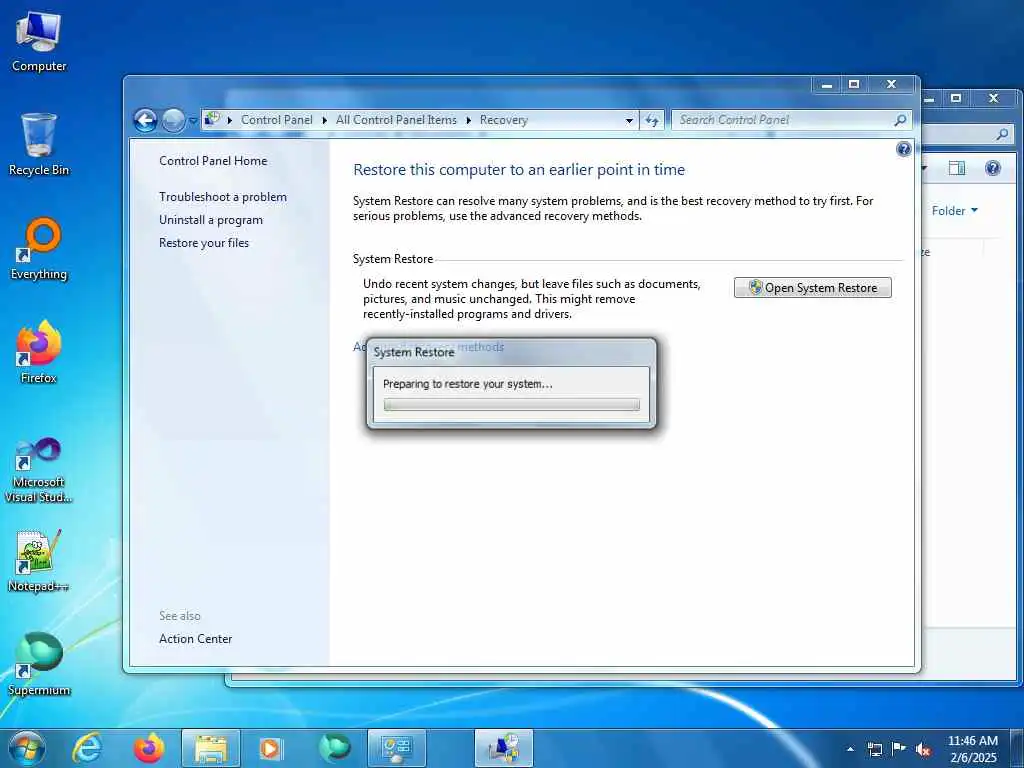Select the Control Panel breadcrumb
The height and width of the screenshot is (768, 1024).
pyautogui.click(x=276, y=120)
